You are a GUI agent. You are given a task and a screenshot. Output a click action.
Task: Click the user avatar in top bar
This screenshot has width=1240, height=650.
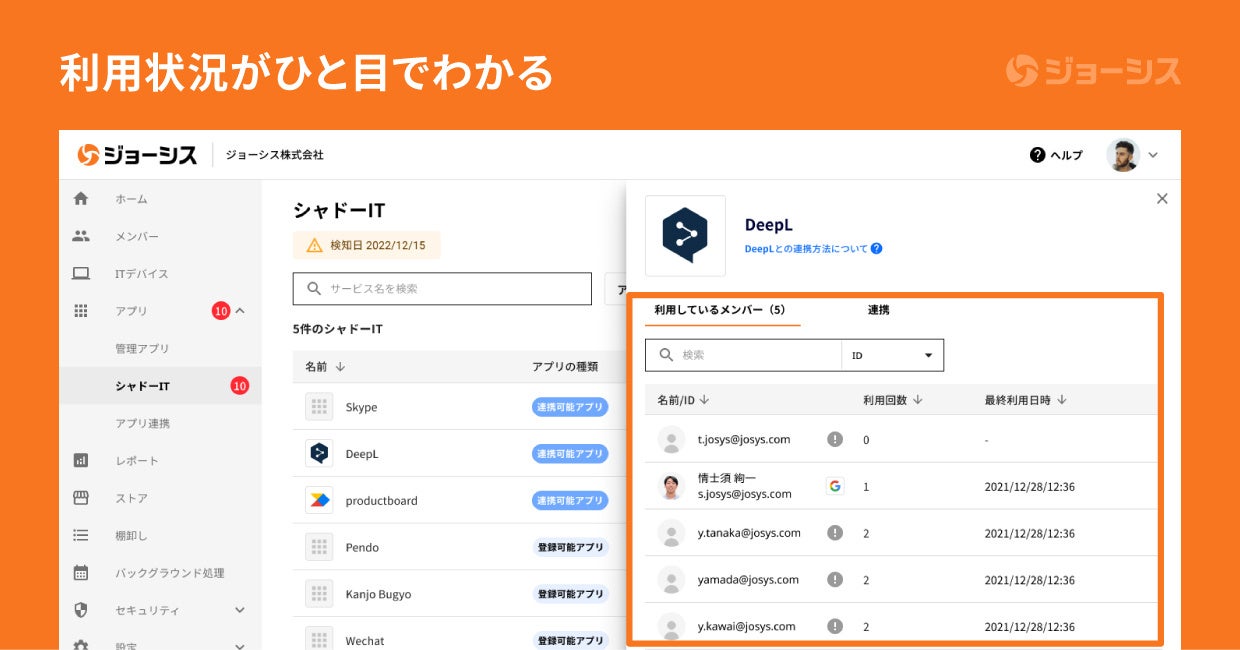pyautogui.click(x=1123, y=155)
